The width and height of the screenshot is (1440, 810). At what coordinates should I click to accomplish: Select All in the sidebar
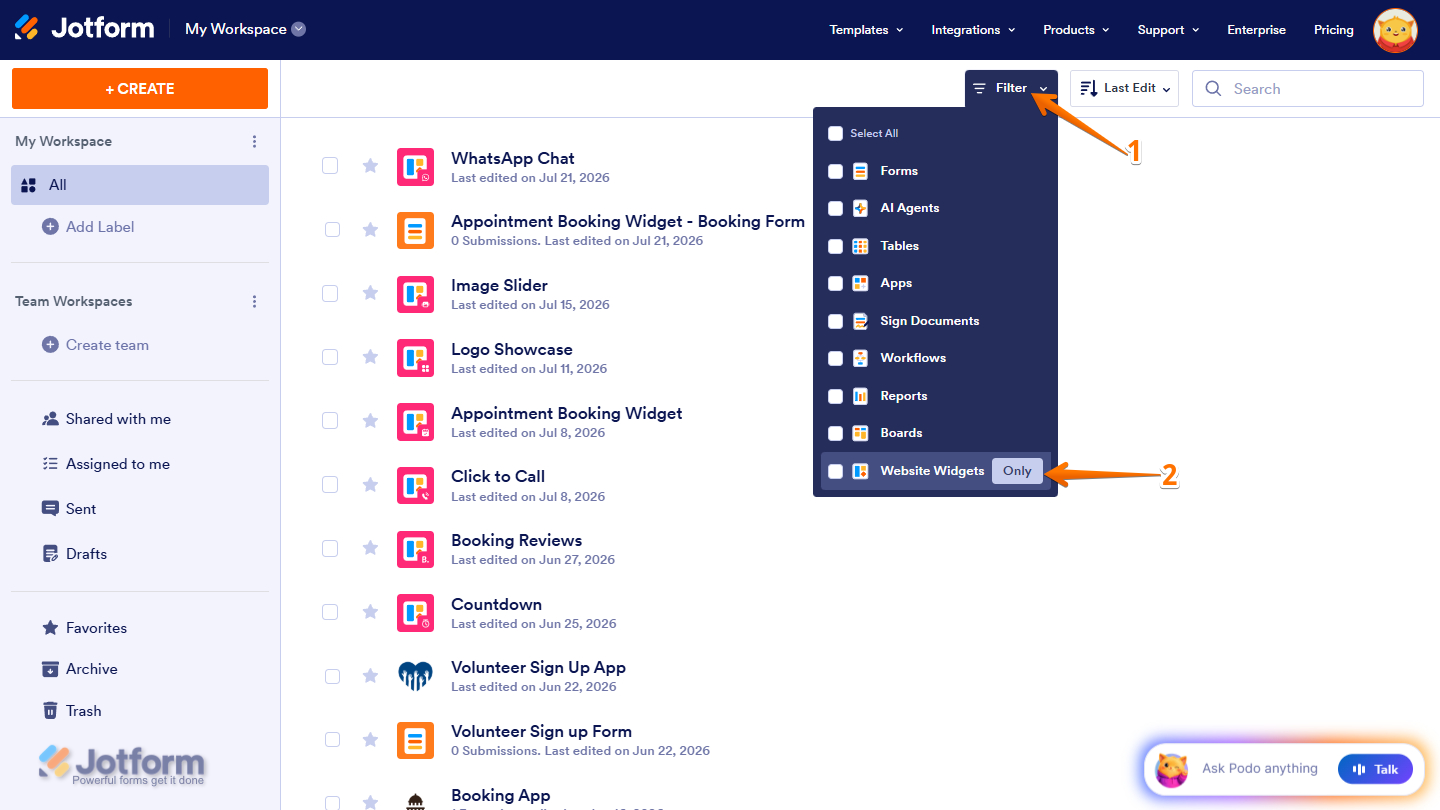pos(140,185)
